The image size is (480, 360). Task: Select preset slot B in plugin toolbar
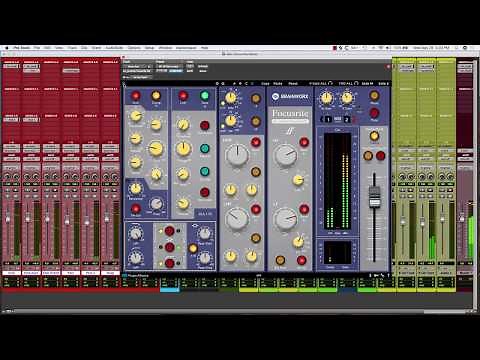[x=240, y=83]
